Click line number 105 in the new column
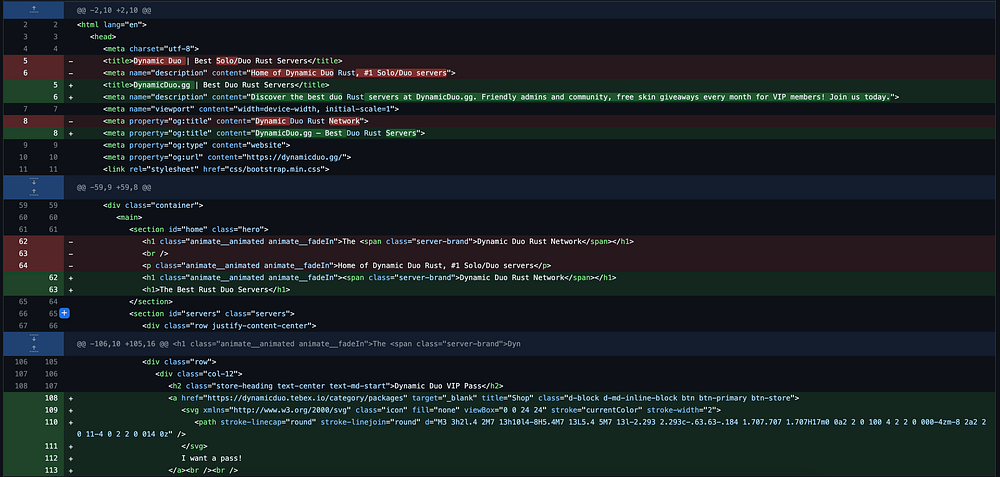The height and width of the screenshot is (477, 1000). click(52, 362)
